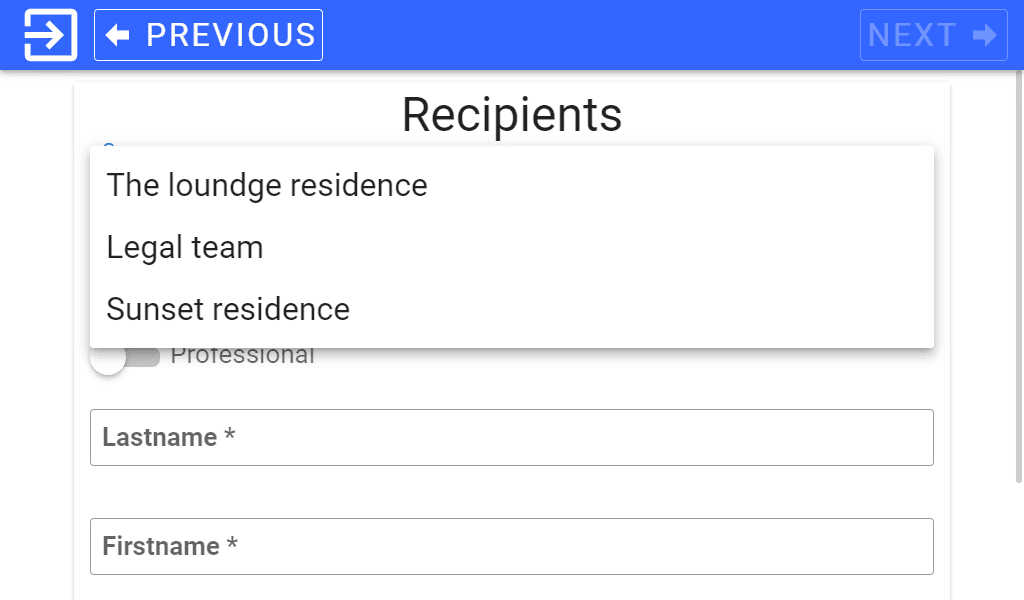Click the right arrow icon beside Next
1024x600 pixels.
point(985,35)
